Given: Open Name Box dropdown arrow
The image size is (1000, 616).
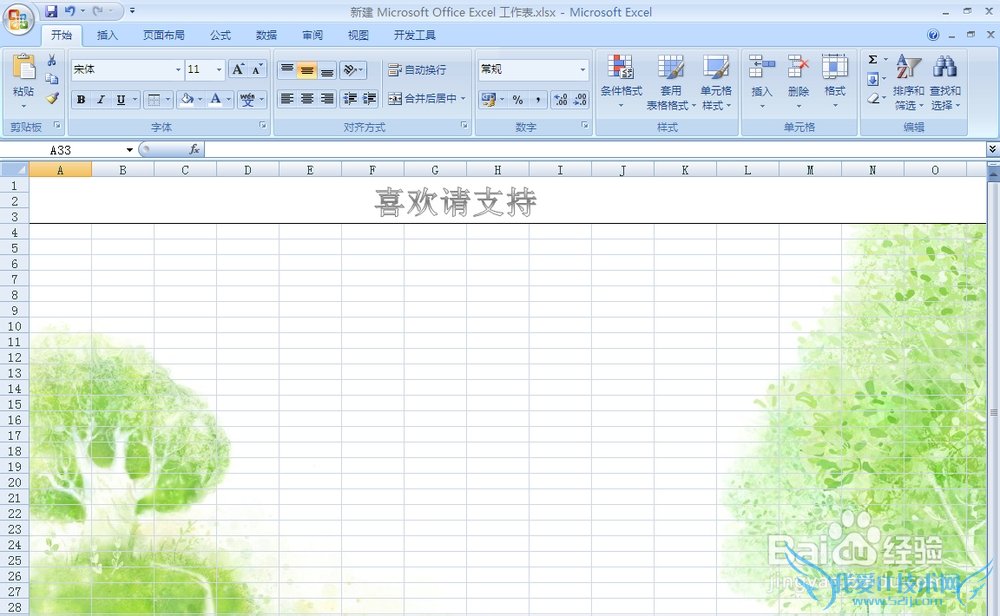Looking at the screenshot, I should 129,150.
